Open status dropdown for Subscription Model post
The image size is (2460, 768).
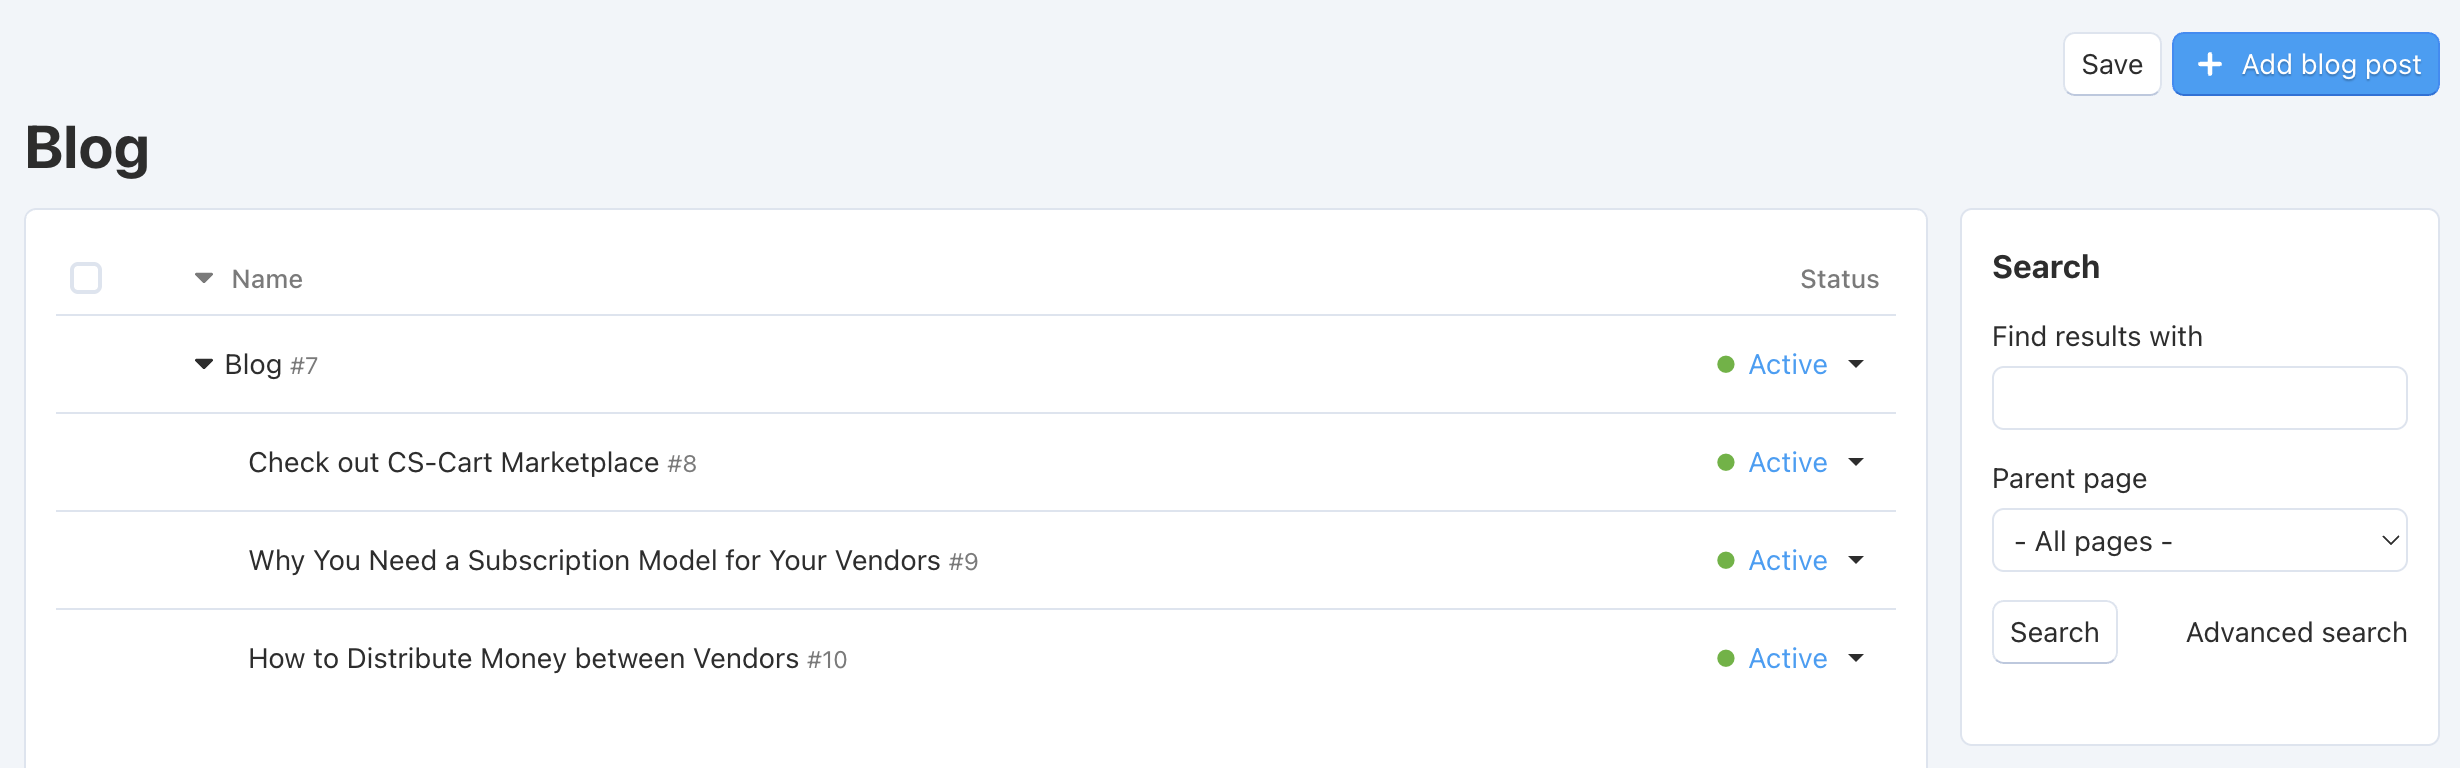tap(1856, 560)
